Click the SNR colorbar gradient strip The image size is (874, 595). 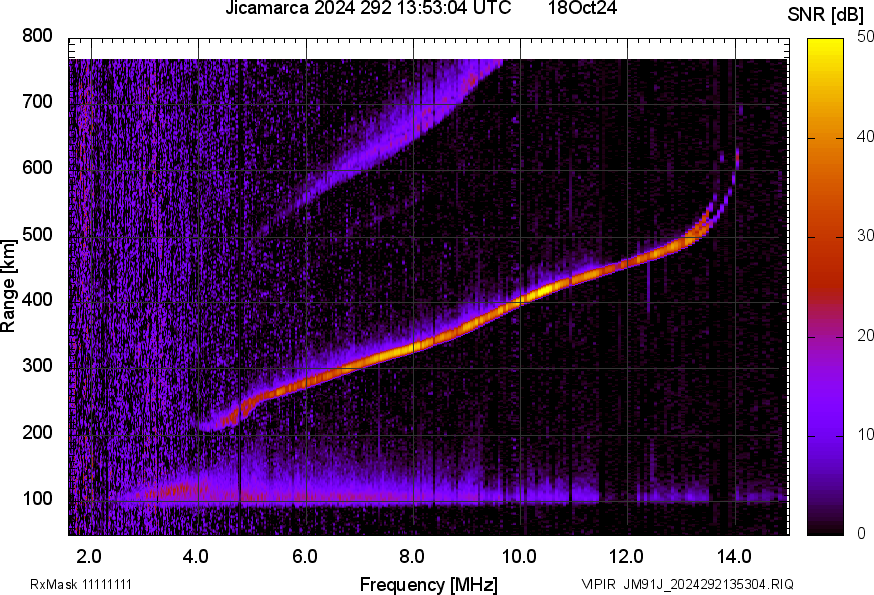[826, 287]
